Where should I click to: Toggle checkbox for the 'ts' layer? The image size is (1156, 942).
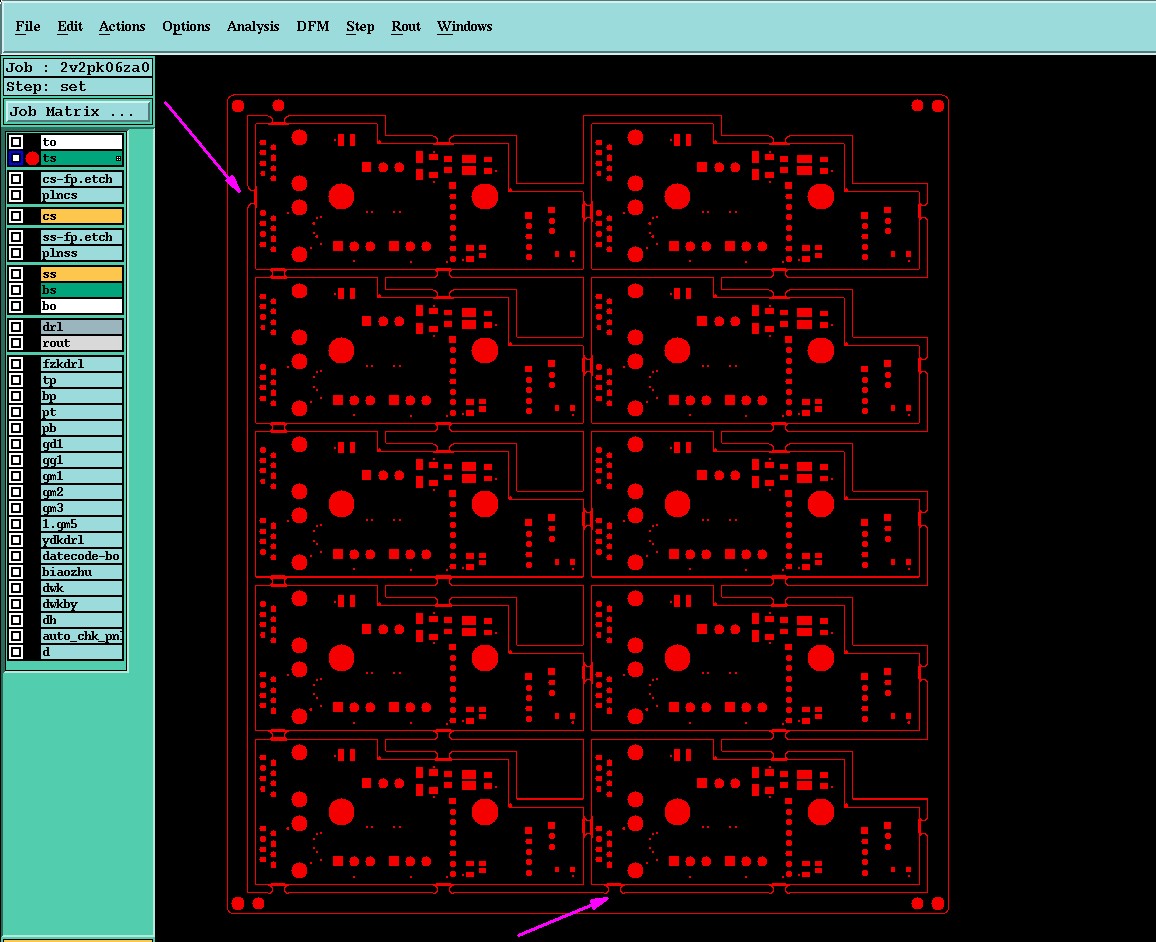[16, 158]
